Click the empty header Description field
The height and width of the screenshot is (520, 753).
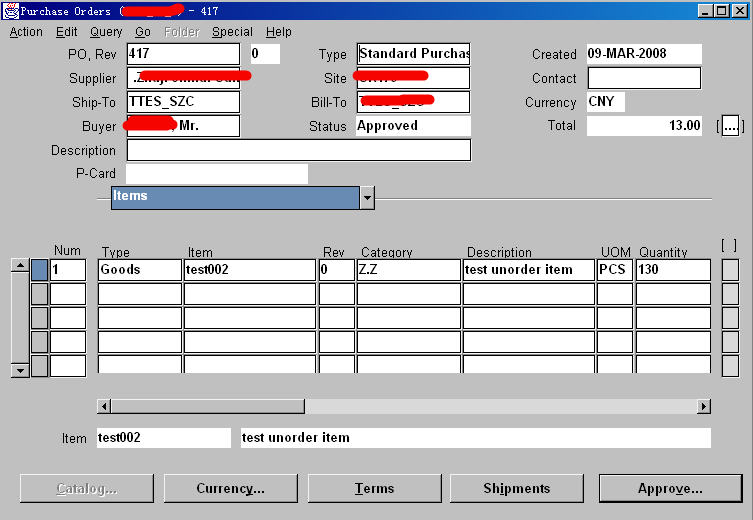pyautogui.click(x=299, y=150)
